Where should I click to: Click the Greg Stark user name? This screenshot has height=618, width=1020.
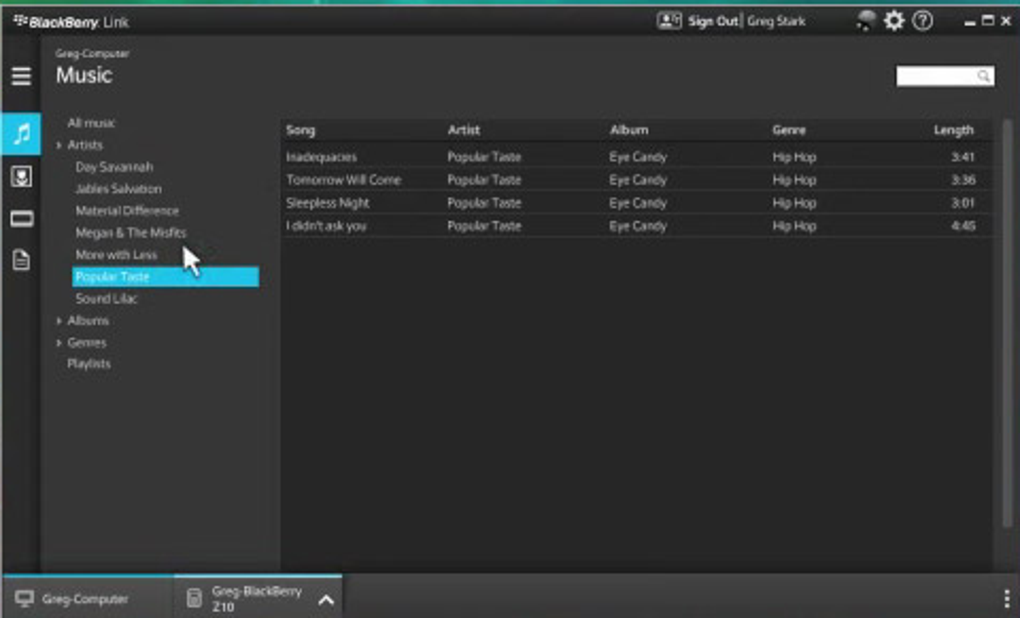click(x=776, y=21)
